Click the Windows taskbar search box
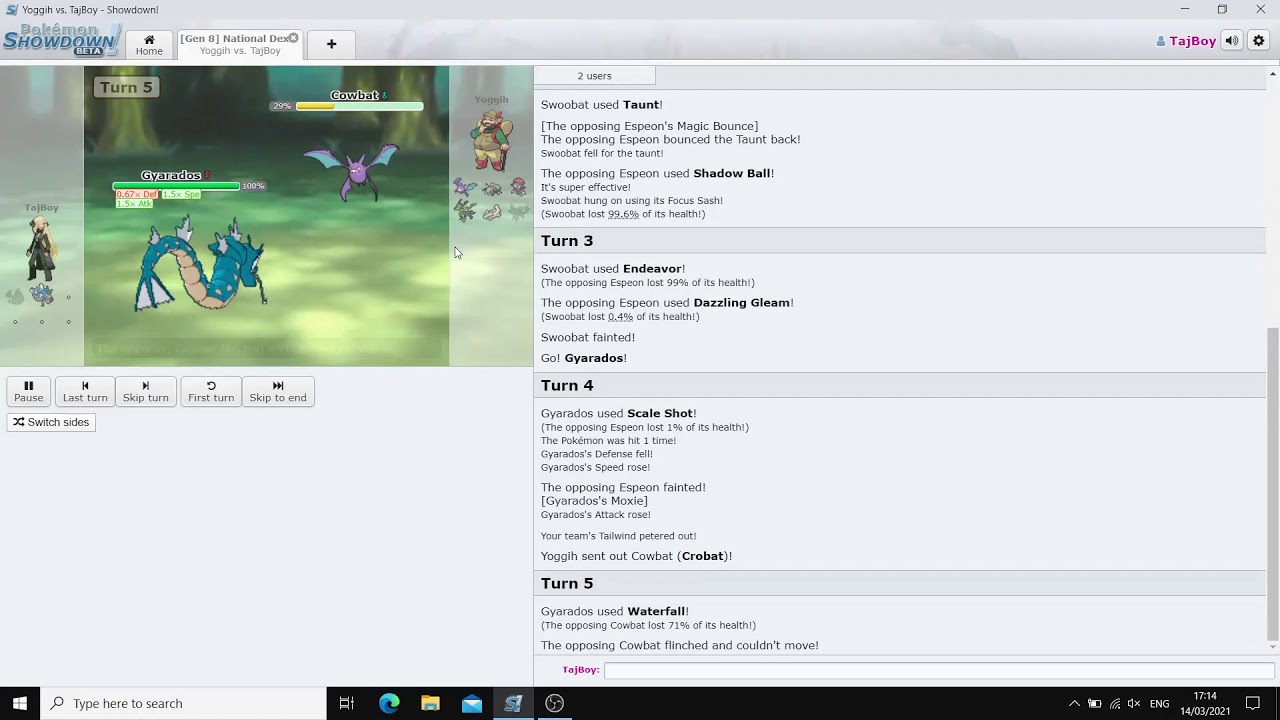 183,703
